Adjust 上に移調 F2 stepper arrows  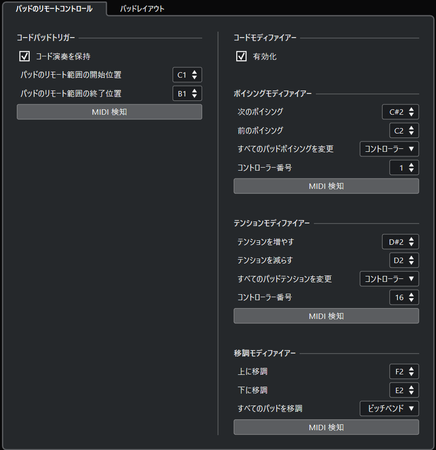[411, 371]
